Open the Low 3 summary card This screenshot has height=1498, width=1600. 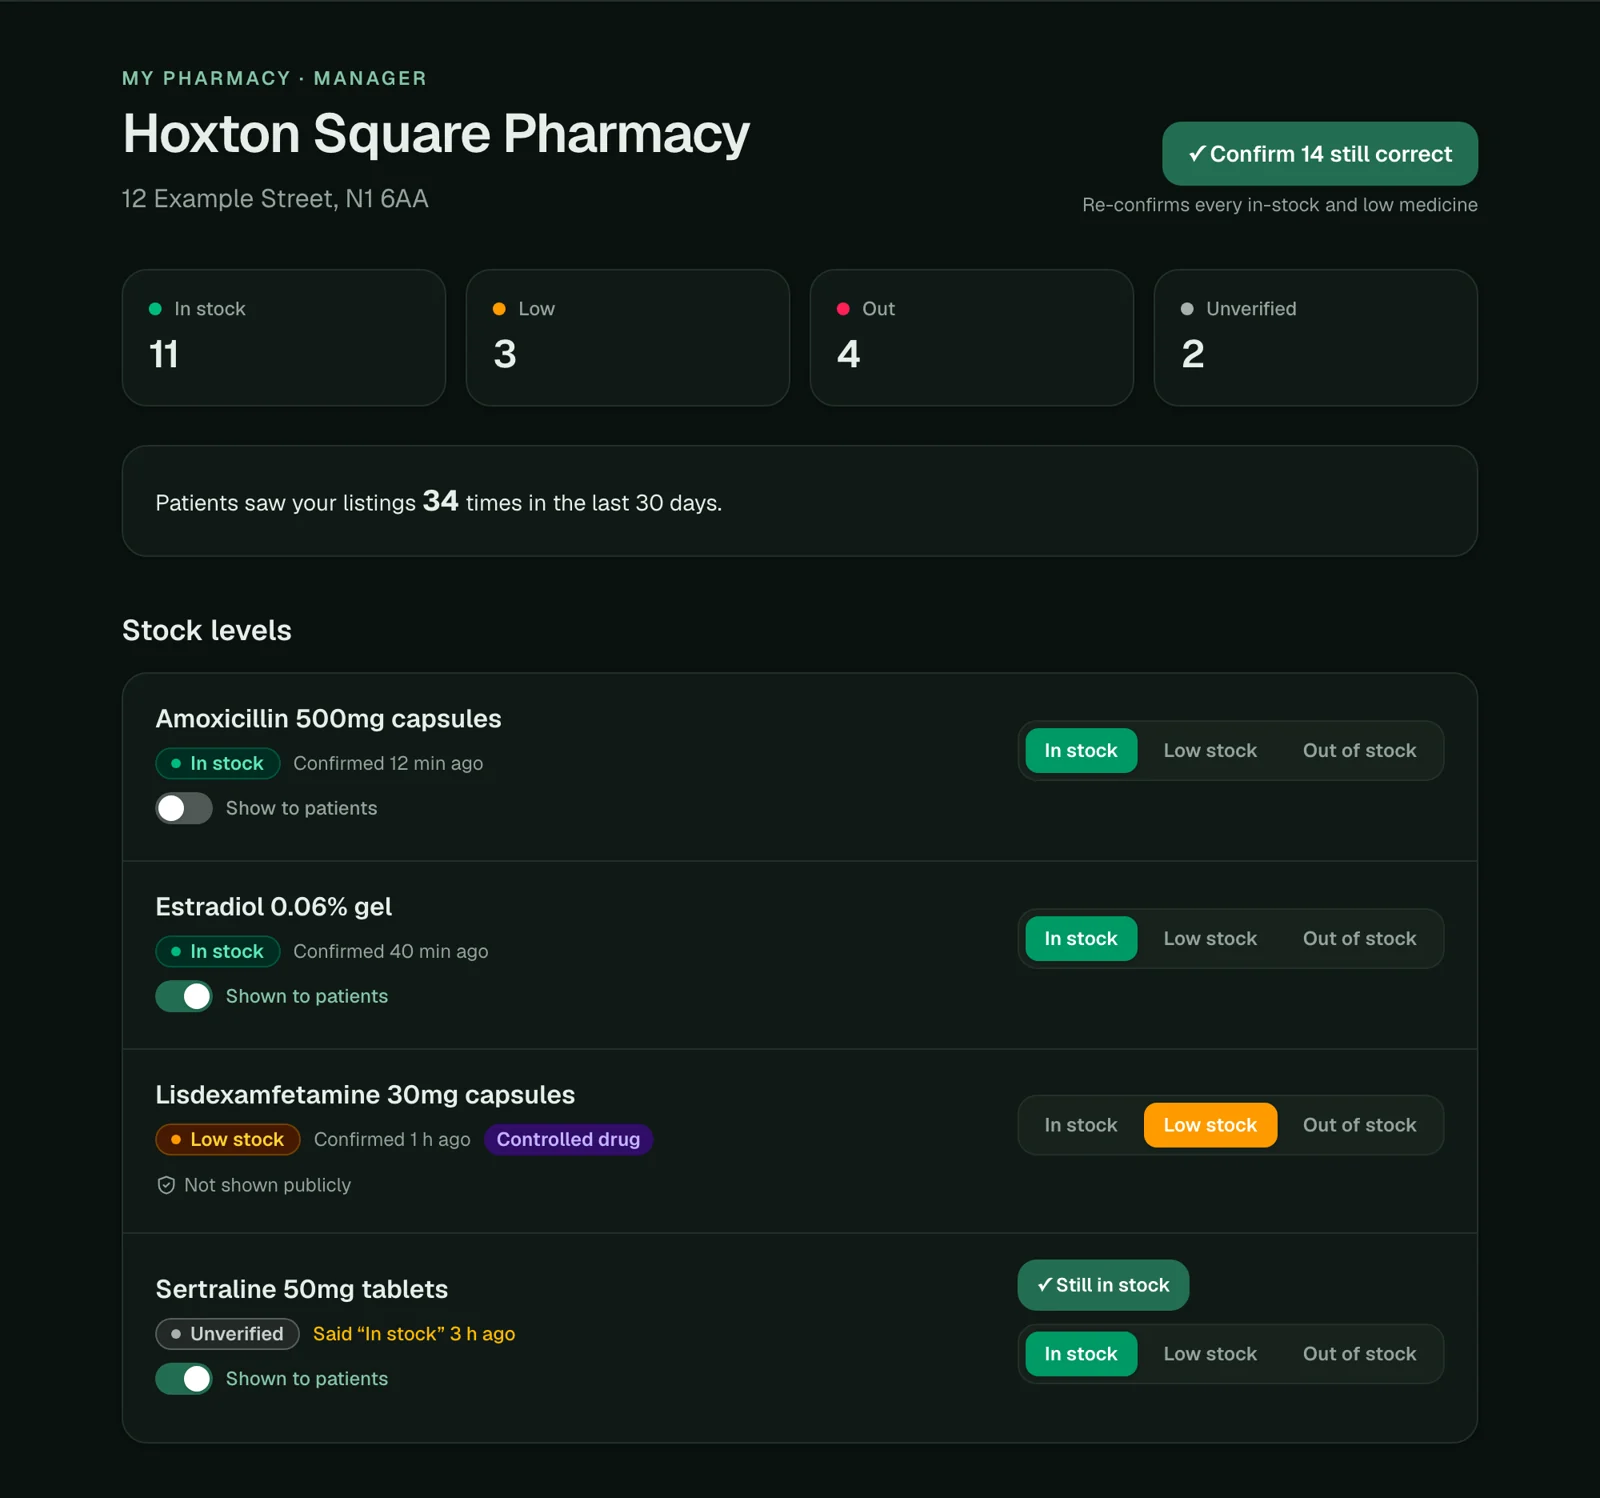[628, 338]
